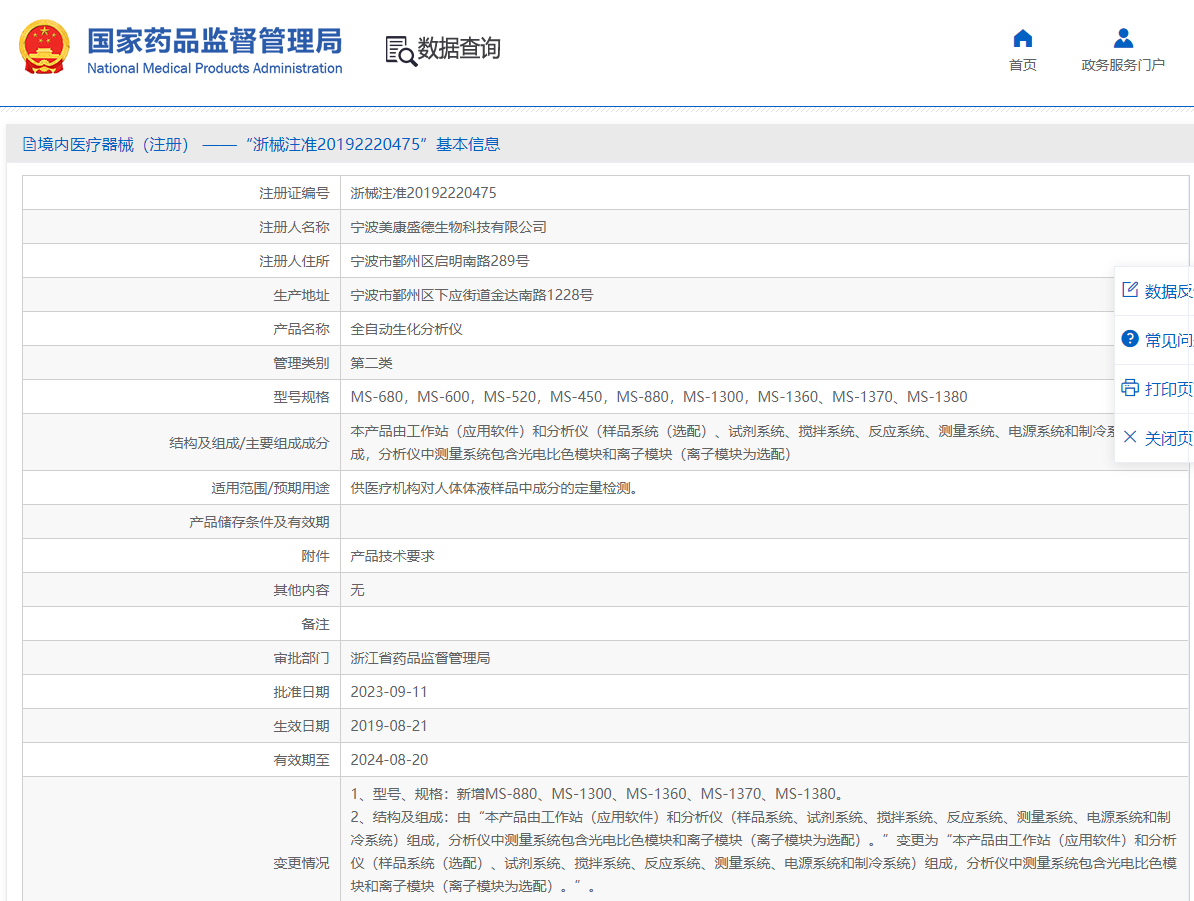Click the 适用范围/预期用途 label
Viewport: 1194px width, 901px height.
click(270, 488)
